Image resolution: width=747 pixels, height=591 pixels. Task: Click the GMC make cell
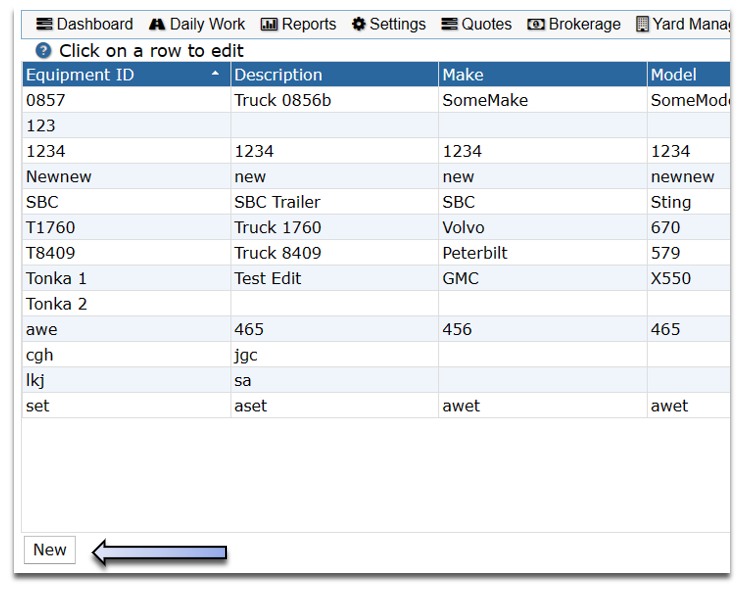(x=543, y=279)
